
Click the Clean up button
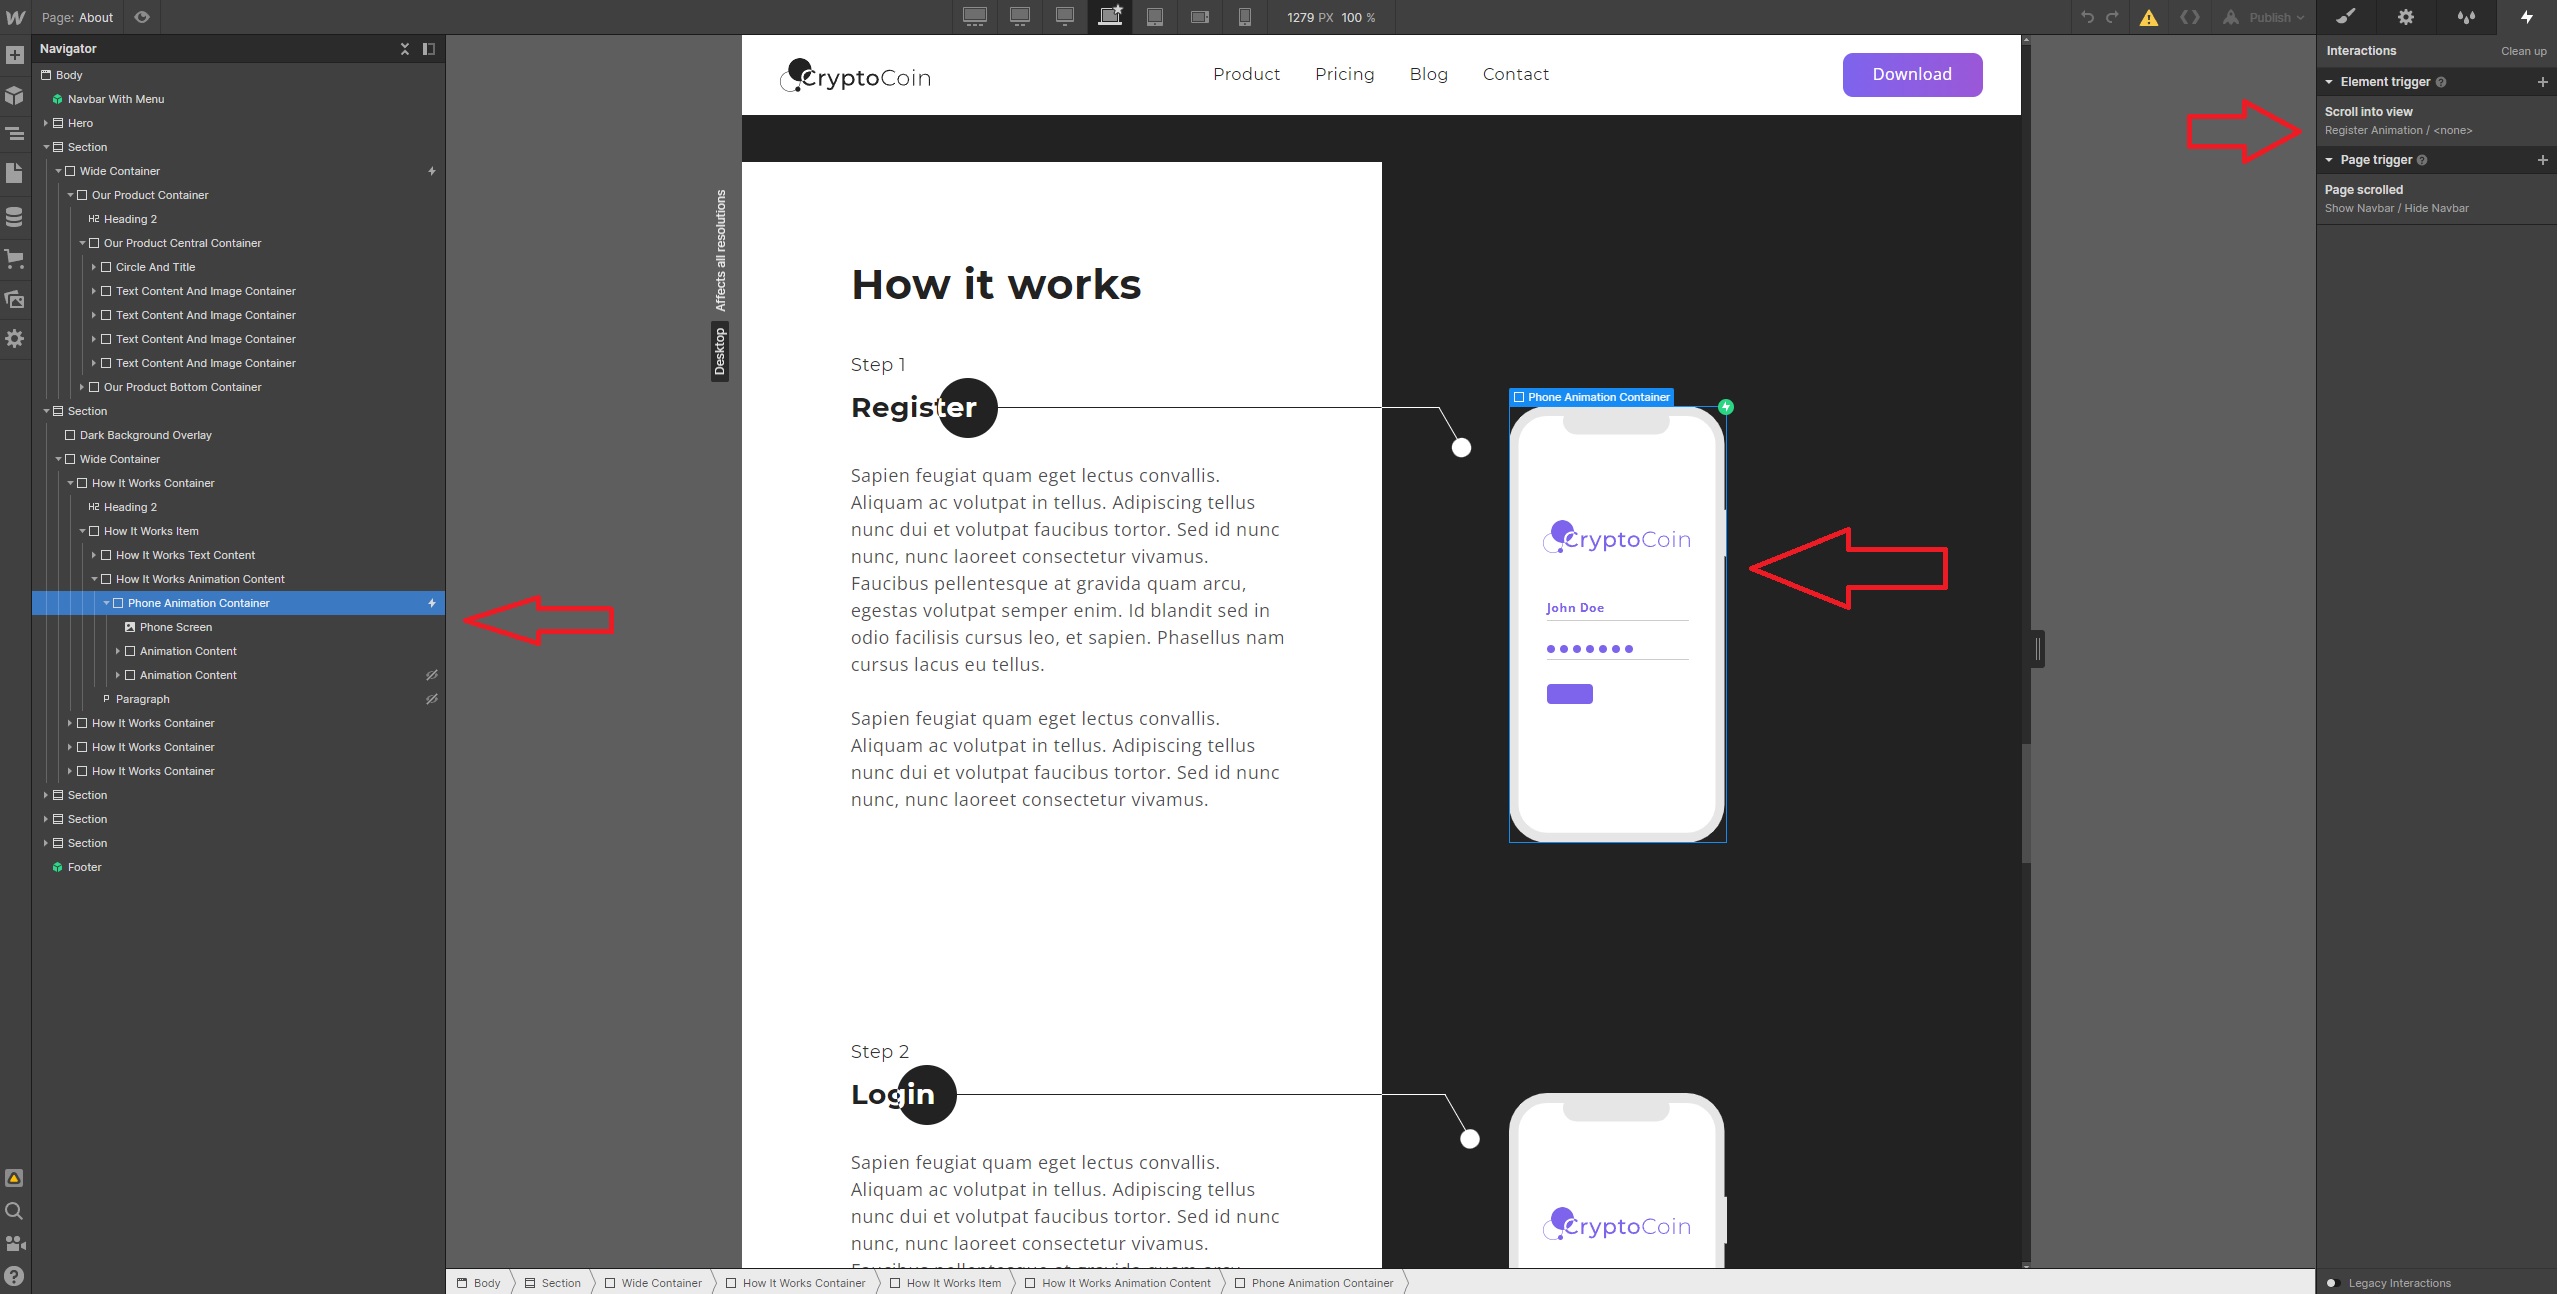point(2524,51)
